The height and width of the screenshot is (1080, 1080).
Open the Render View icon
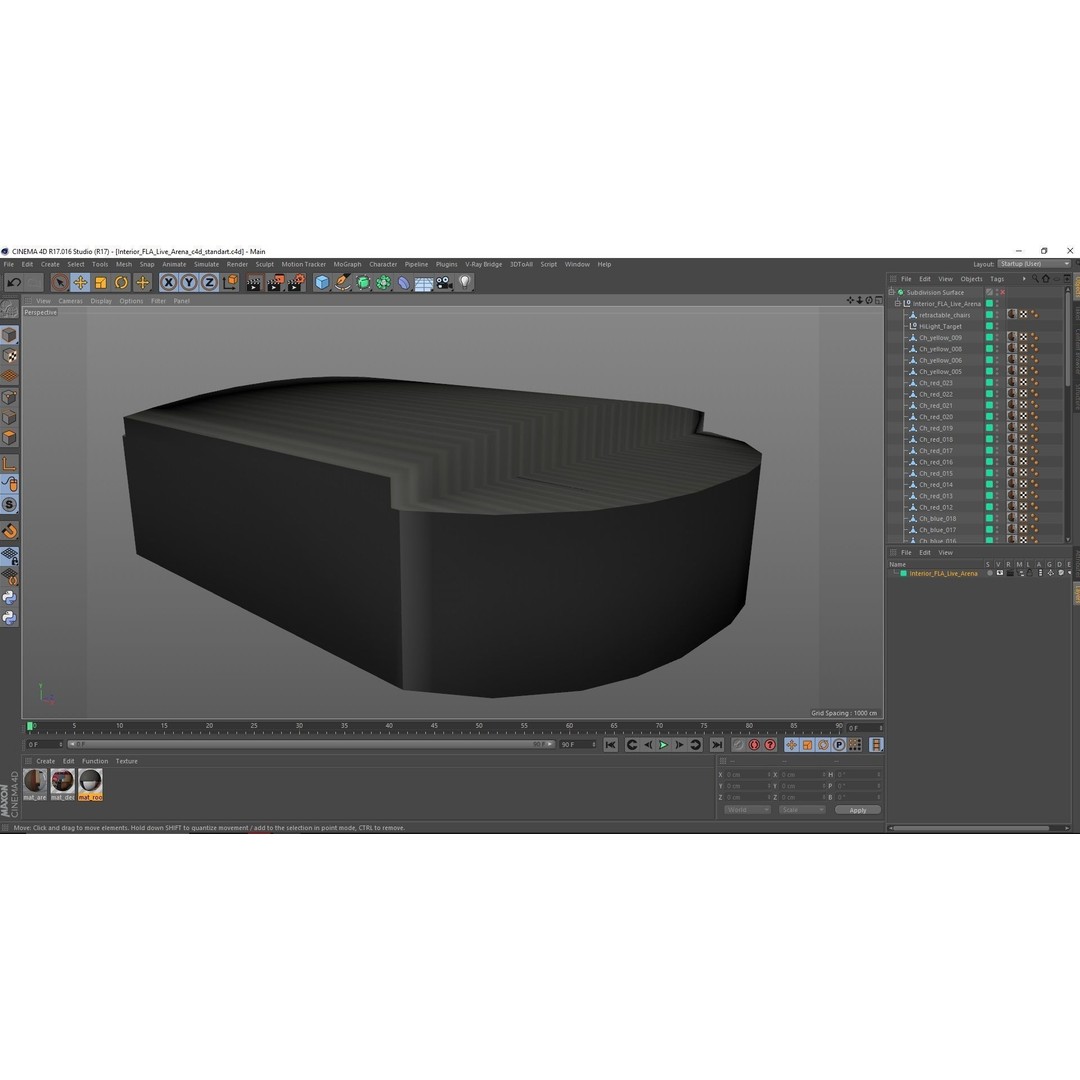tap(253, 282)
